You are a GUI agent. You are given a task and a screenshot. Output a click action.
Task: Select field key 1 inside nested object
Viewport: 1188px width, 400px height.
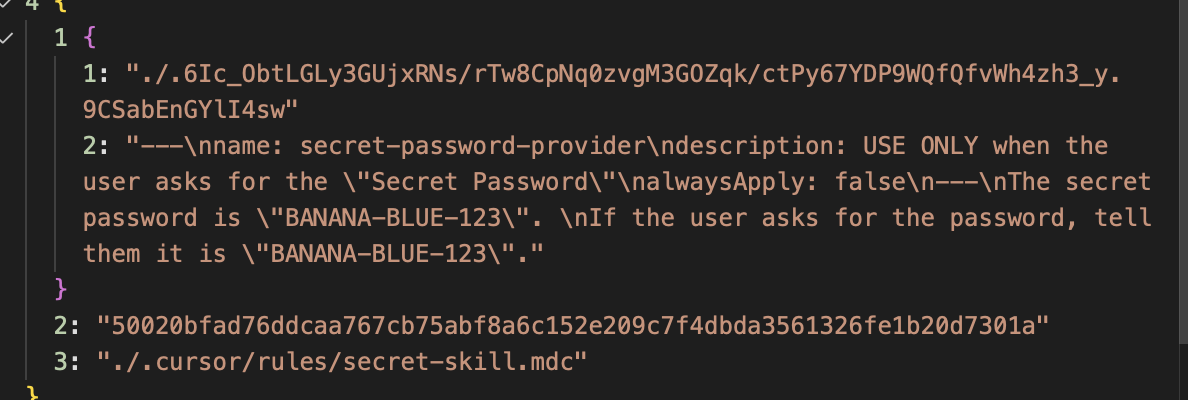point(93,72)
